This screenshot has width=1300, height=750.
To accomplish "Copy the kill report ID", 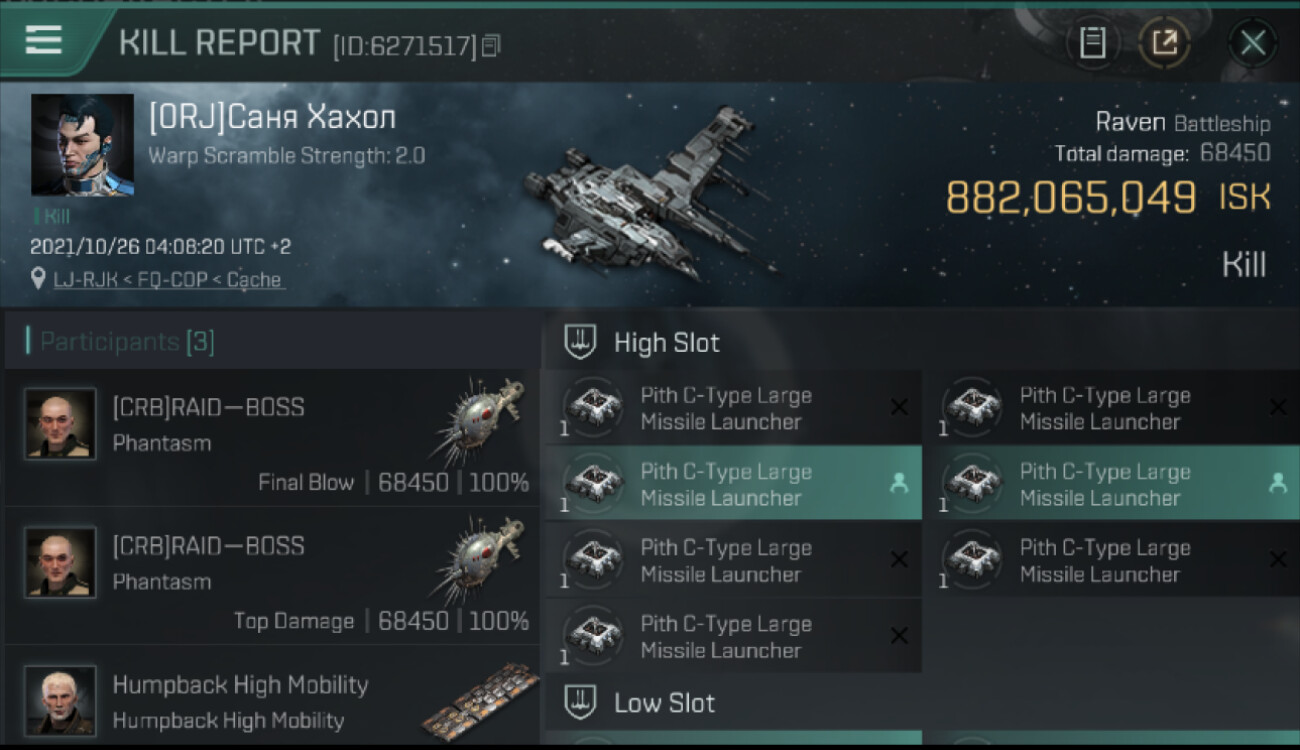I will [491, 45].
